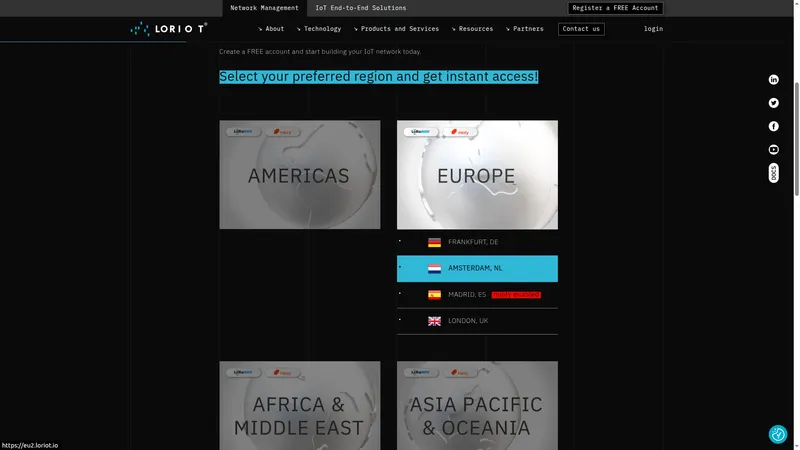Image resolution: width=800 pixels, height=450 pixels.
Task: Collapse the EUROPE region card
Action: 477,174
